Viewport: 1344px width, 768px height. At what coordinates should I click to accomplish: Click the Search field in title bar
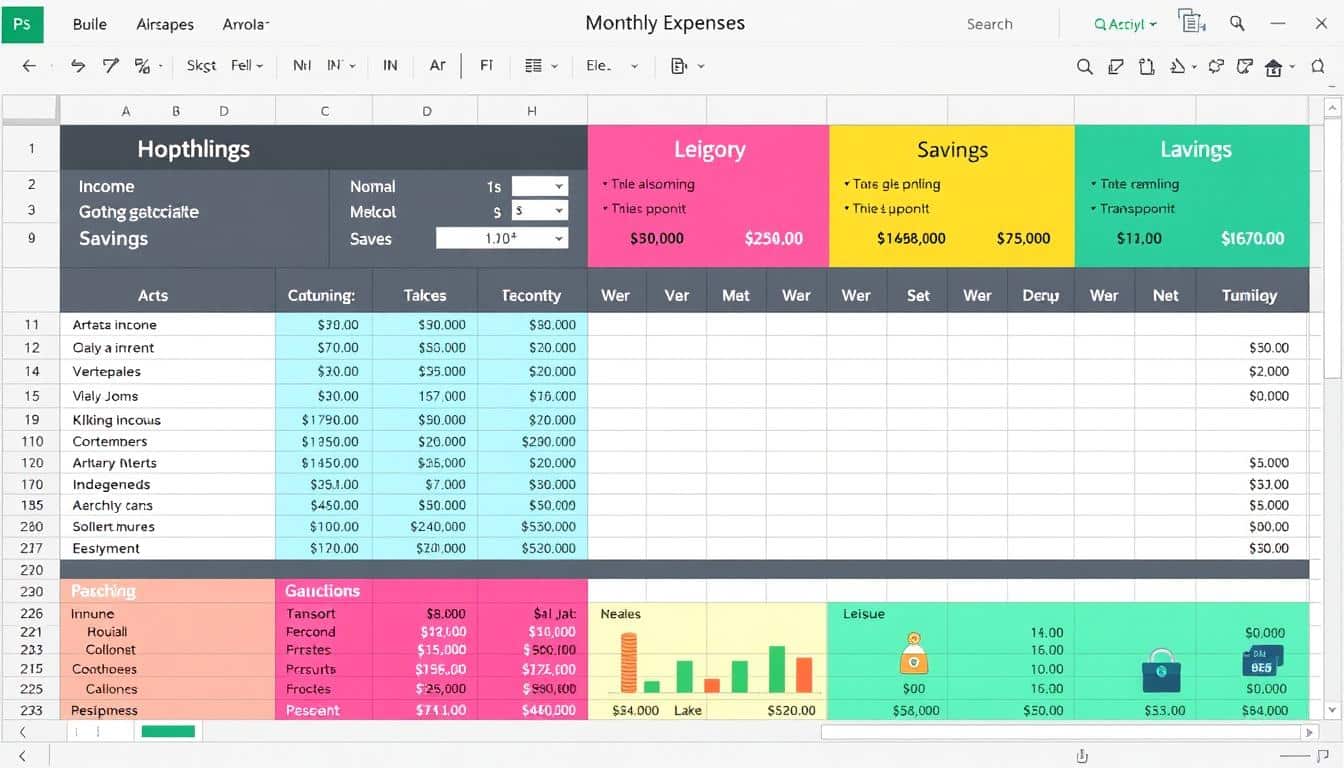point(990,24)
